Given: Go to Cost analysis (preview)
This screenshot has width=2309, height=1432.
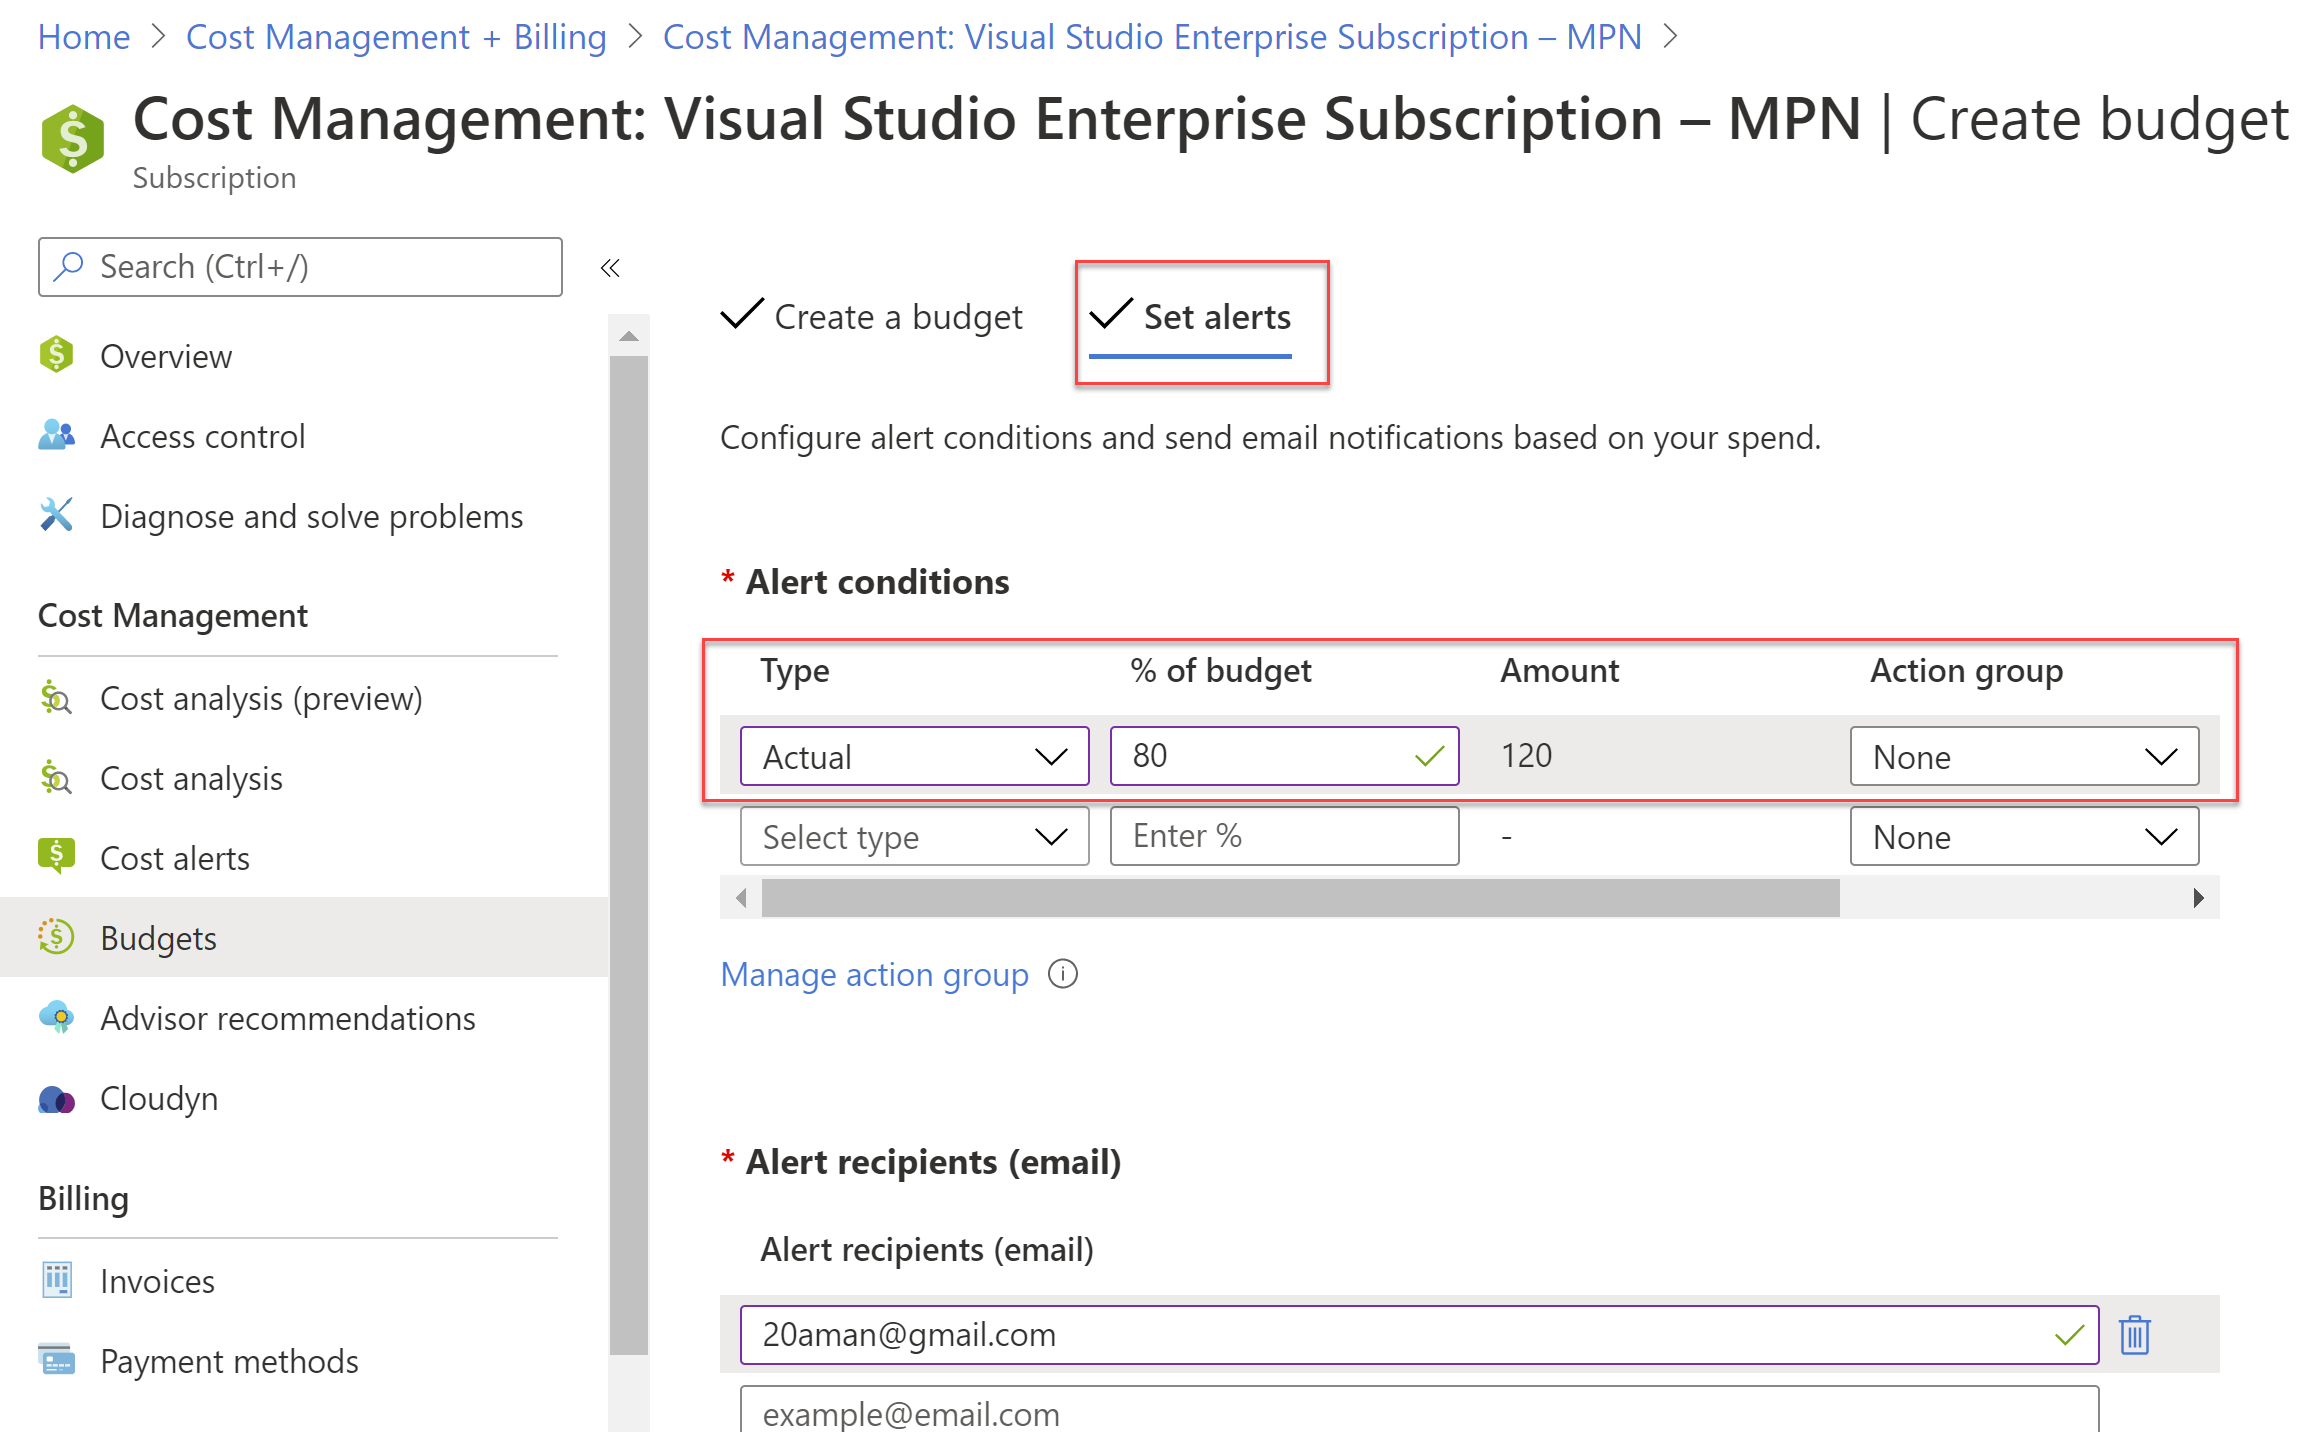Looking at the screenshot, I should tap(261, 698).
